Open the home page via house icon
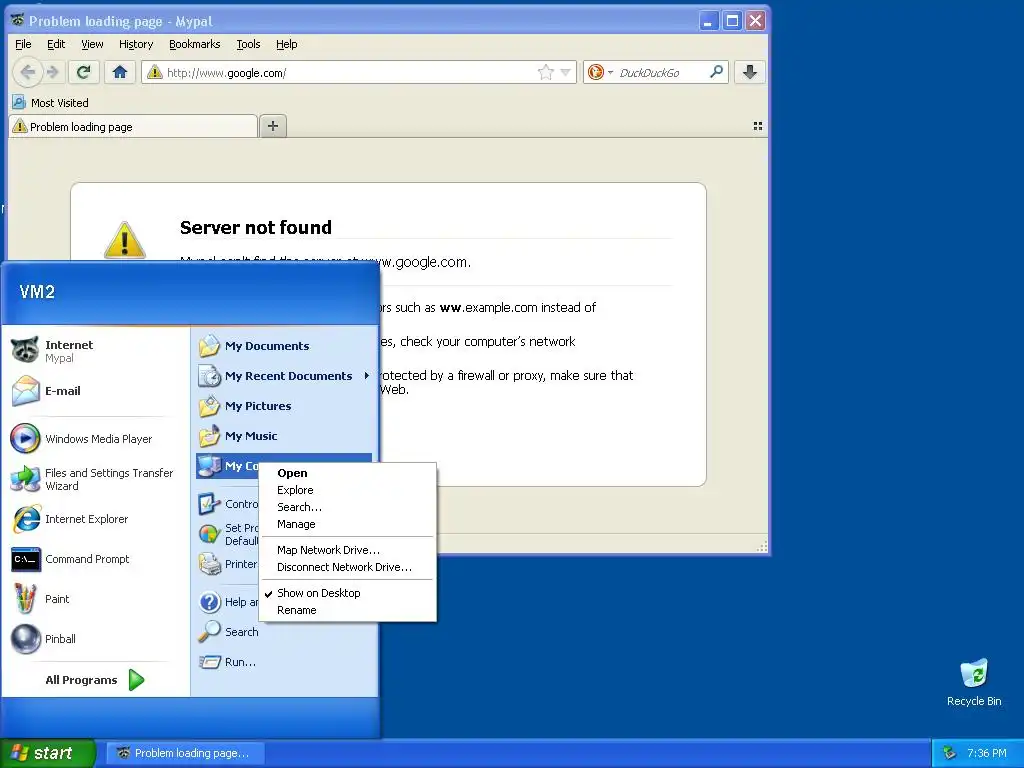Image resolution: width=1024 pixels, height=768 pixels. (120, 72)
